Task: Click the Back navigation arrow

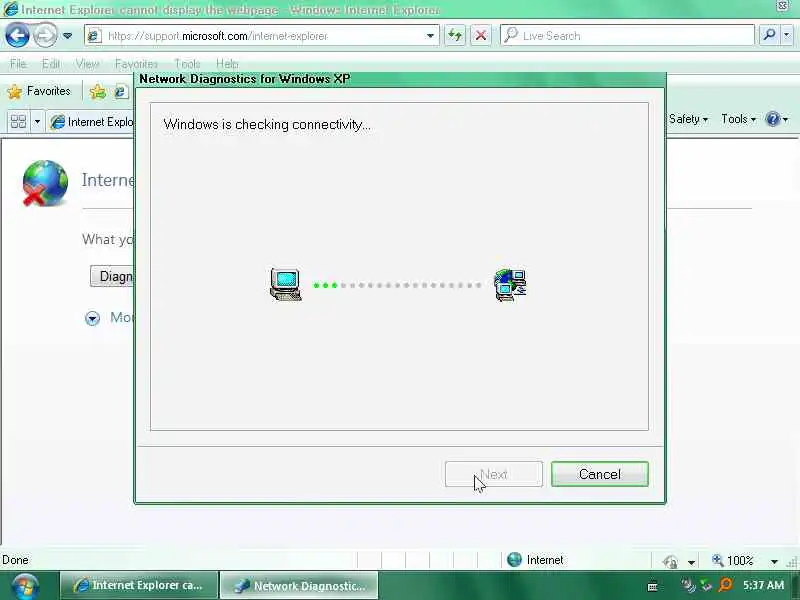Action: point(17,36)
